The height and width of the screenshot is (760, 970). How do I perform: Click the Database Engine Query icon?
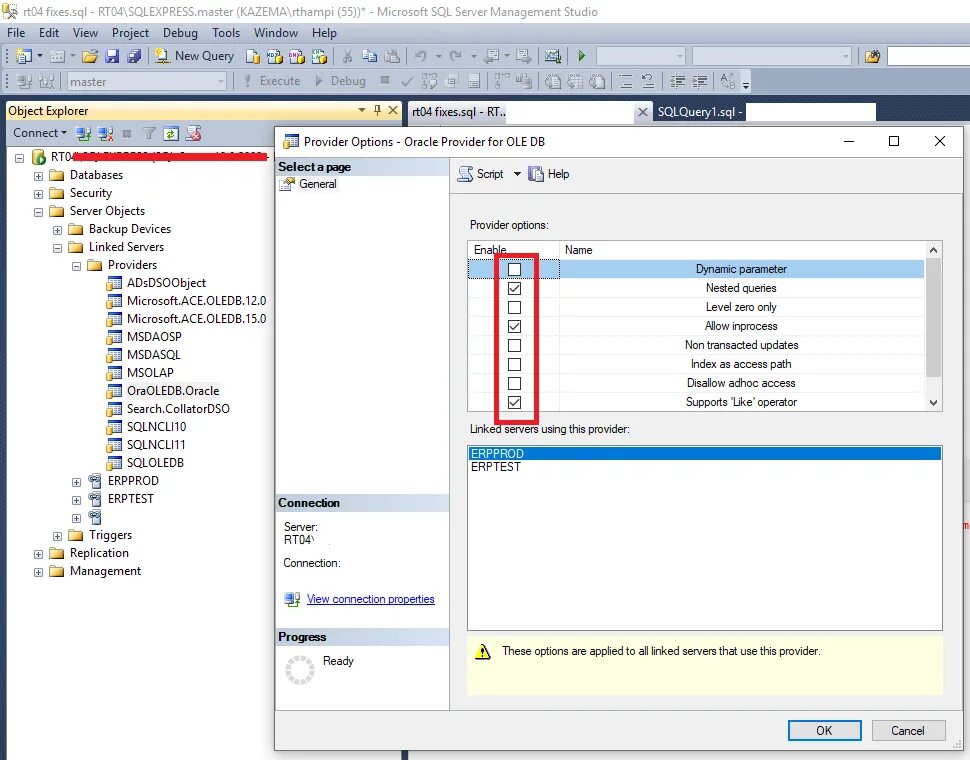pyautogui.click(x=252, y=56)
